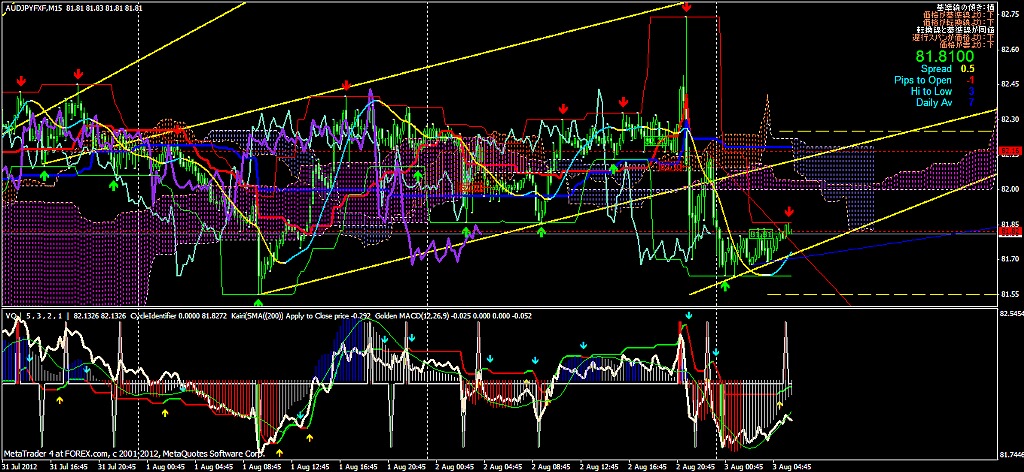Select the leftmost yellow up arrow in indicator subwindow

tap(59, 399)
